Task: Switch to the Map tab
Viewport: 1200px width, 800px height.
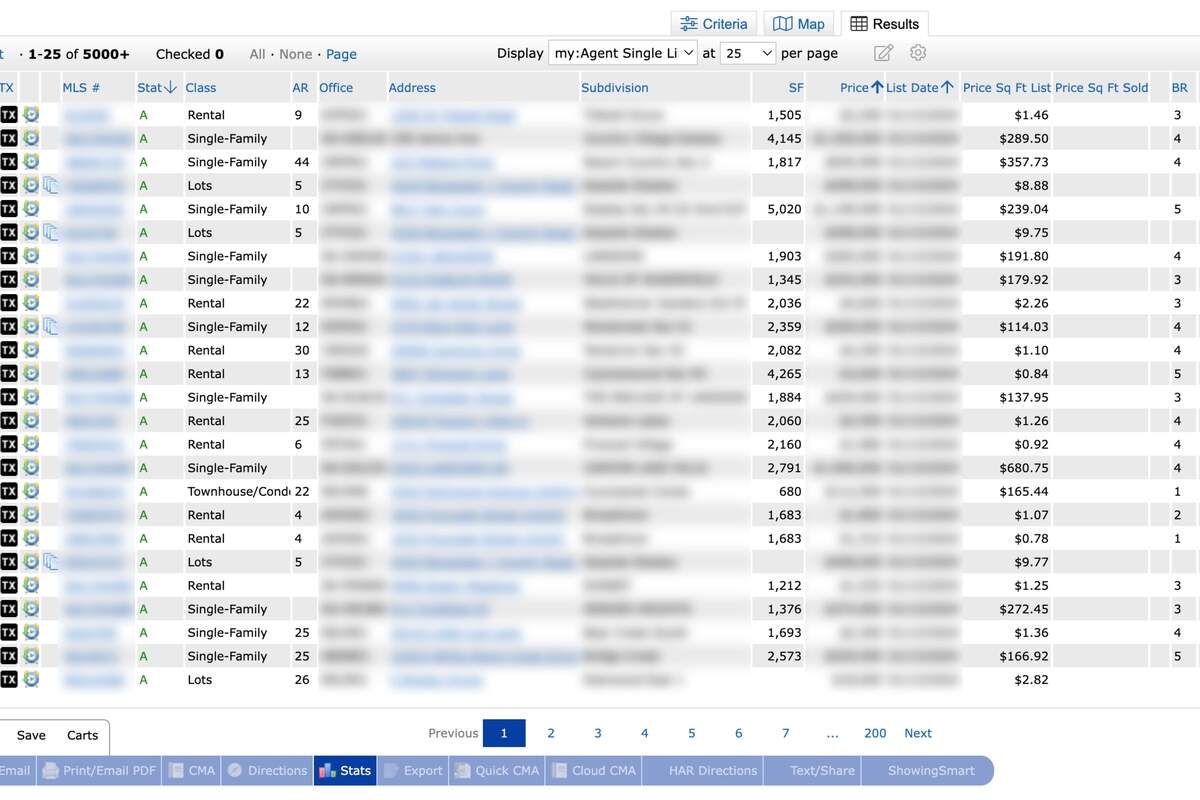Action: [799, 24]
